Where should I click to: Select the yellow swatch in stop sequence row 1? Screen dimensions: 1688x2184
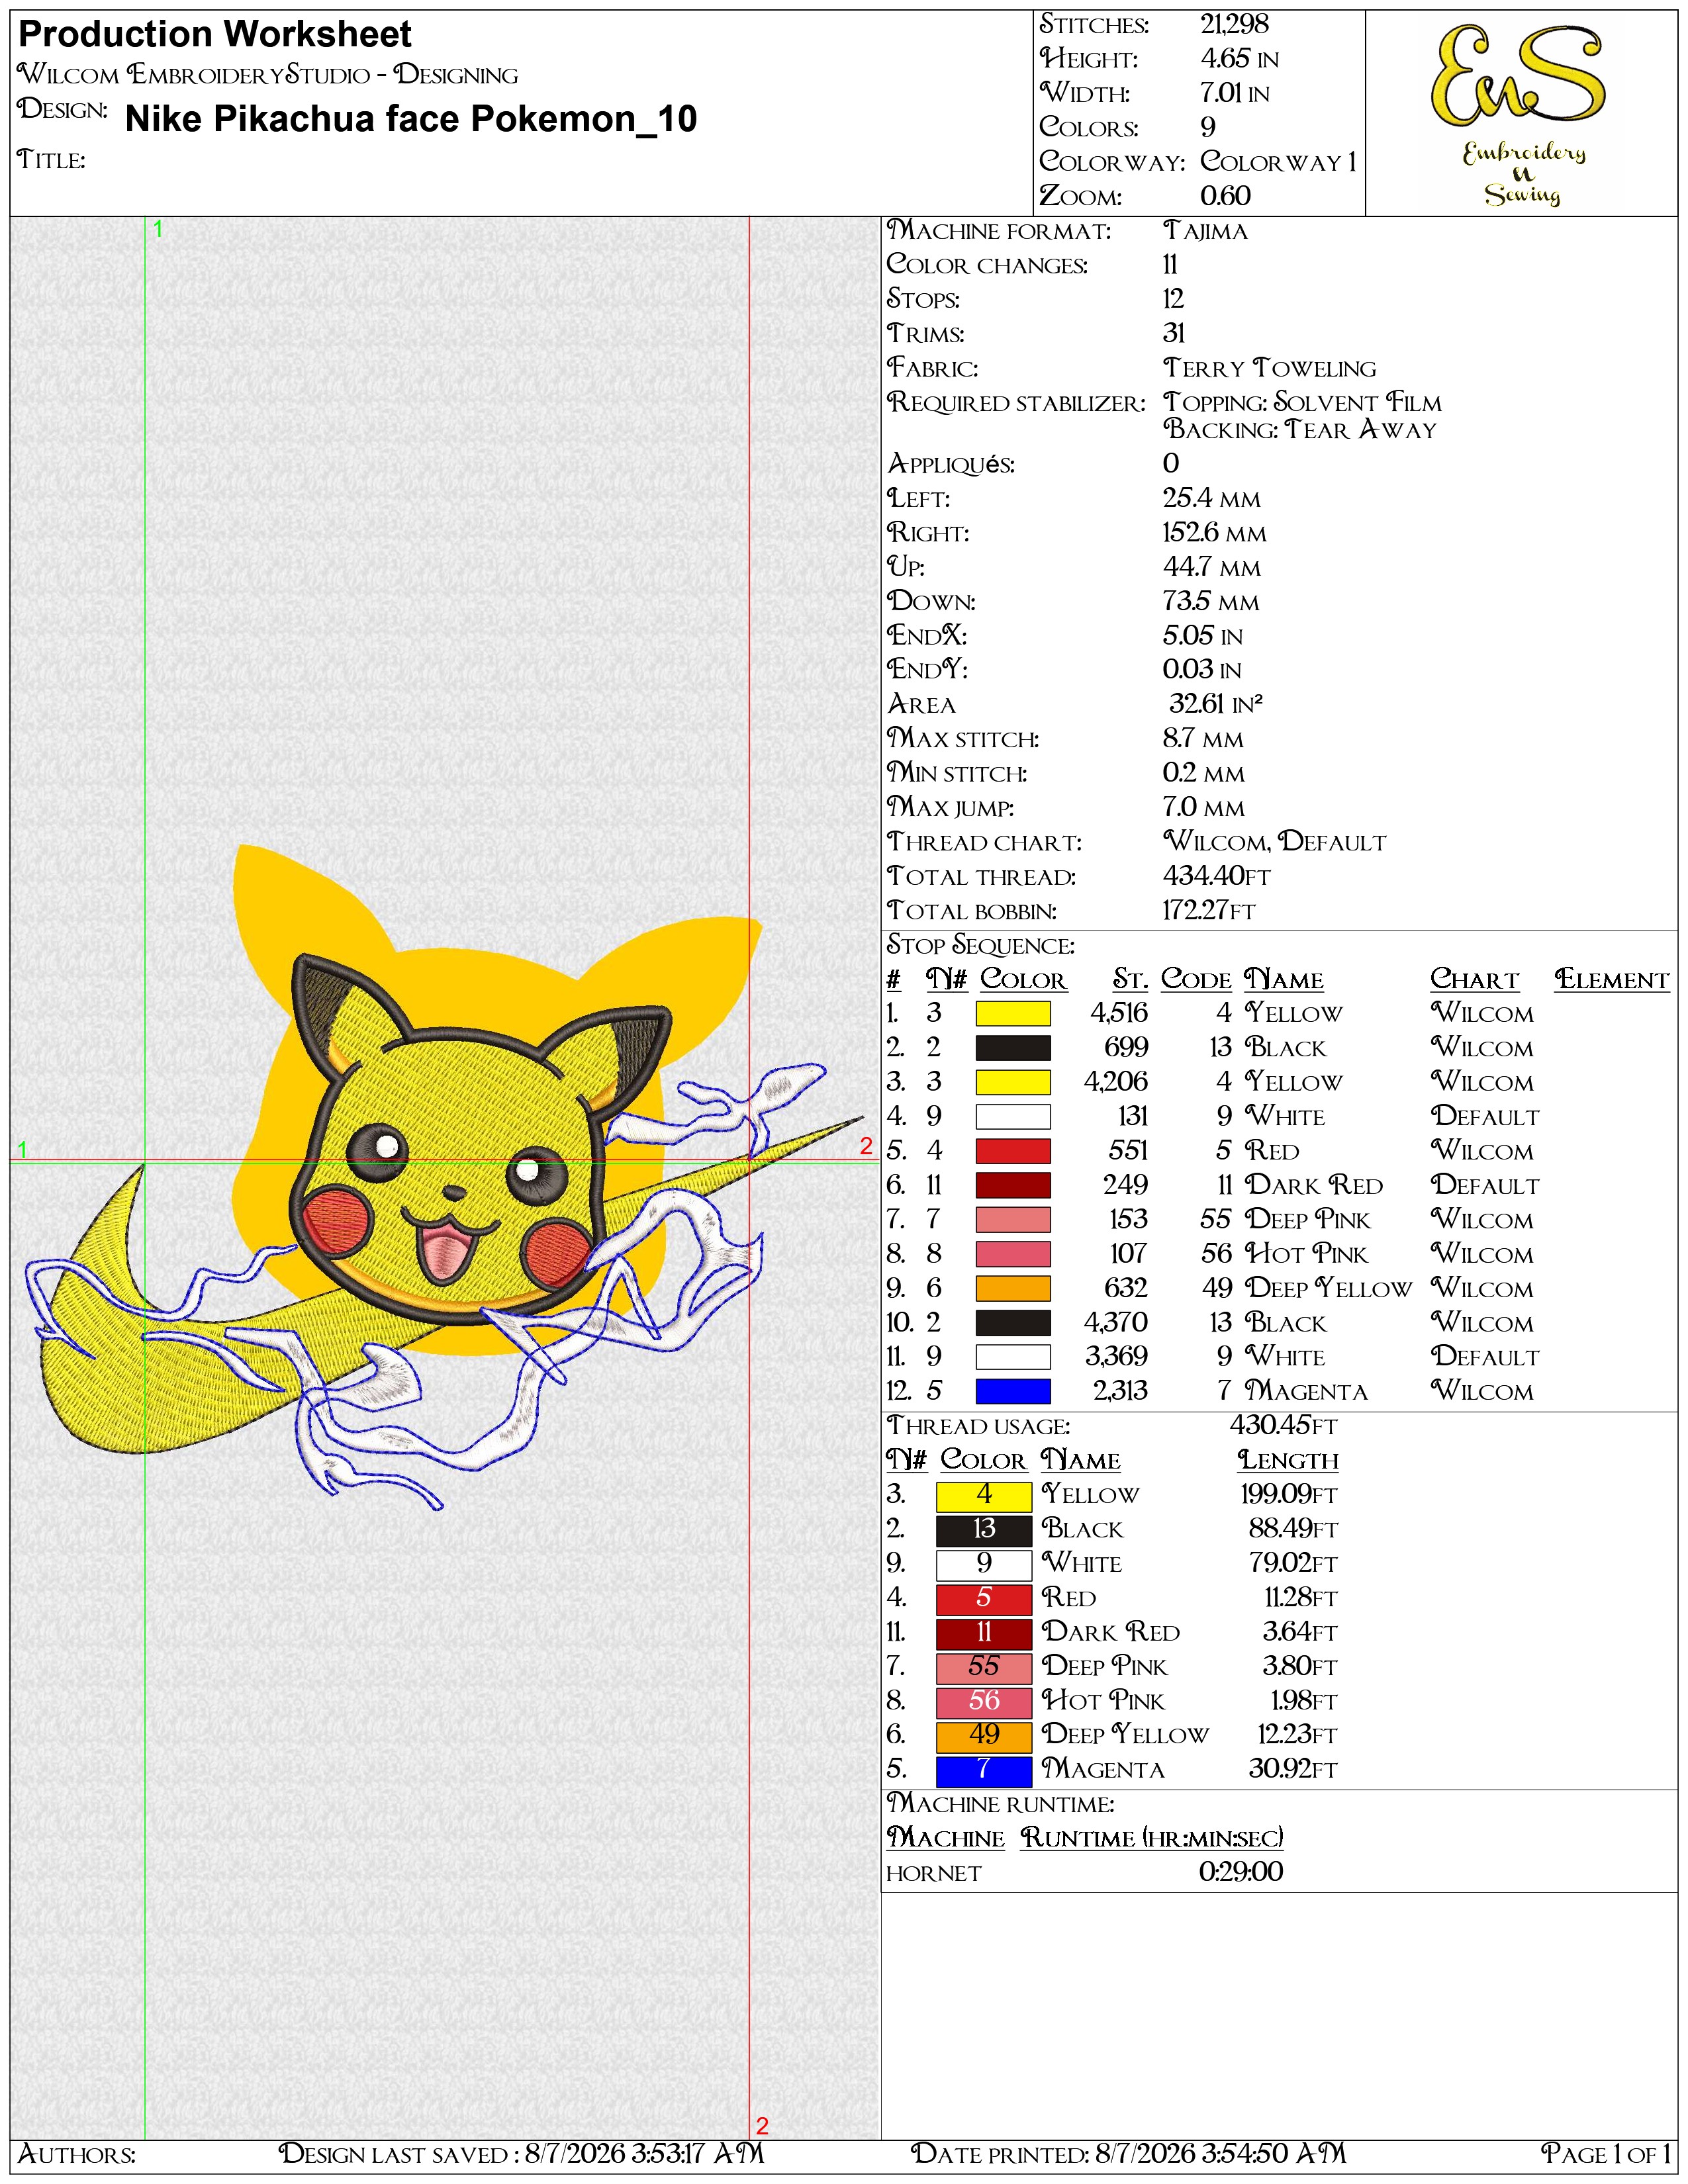1013,1013
